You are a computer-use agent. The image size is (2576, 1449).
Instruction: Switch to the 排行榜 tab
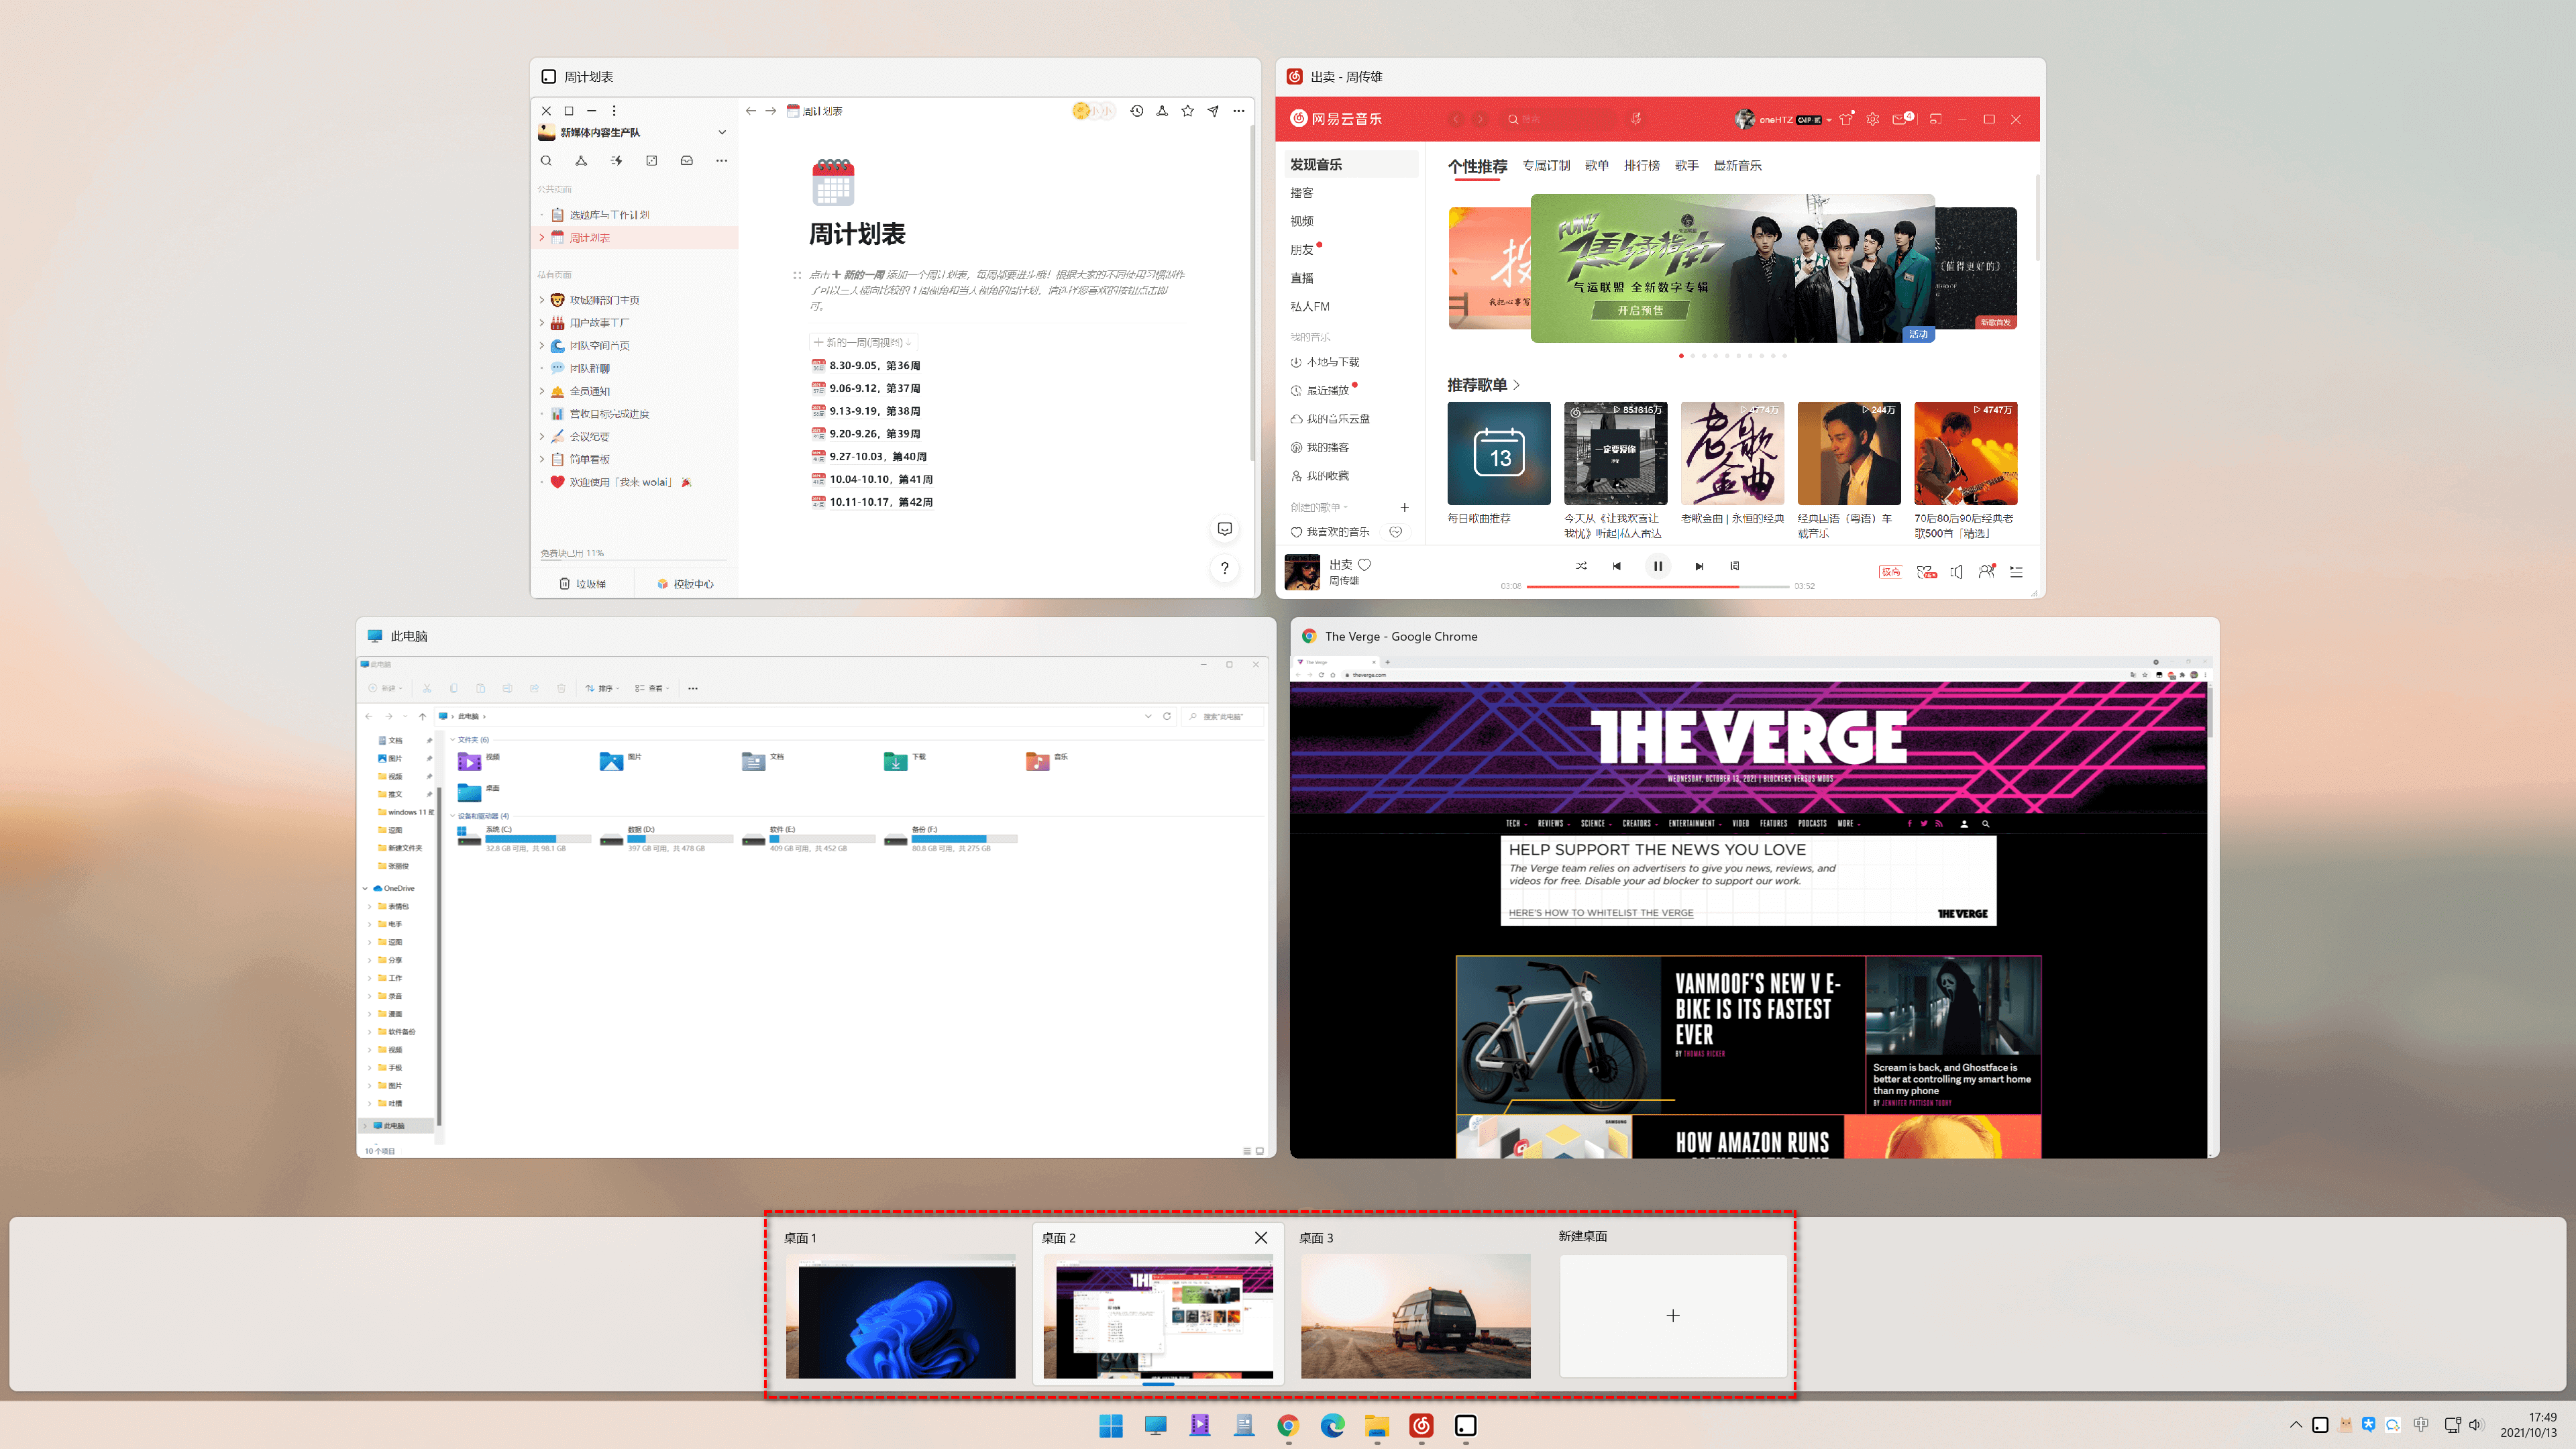(x=1641, y=166)
